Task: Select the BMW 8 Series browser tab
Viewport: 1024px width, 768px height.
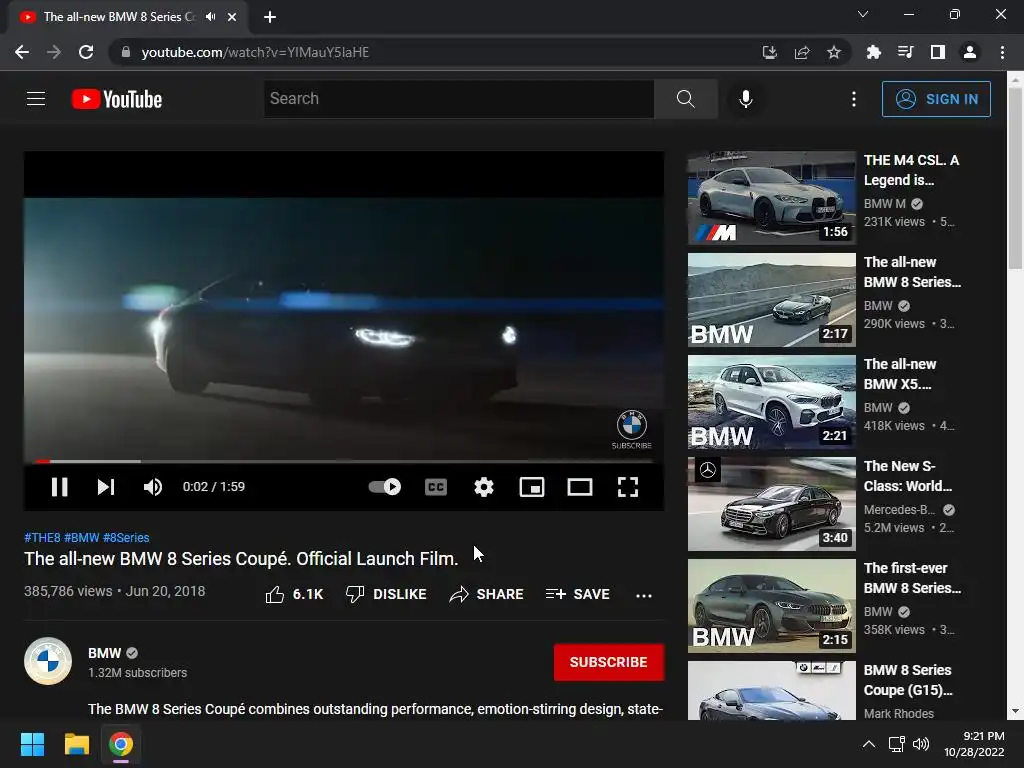Action: (x=128, y=17)
